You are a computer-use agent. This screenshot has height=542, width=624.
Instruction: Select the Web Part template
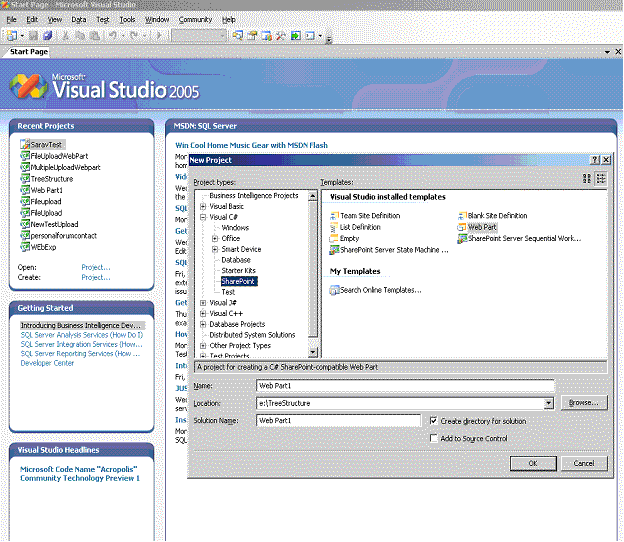tap(477, 227)
